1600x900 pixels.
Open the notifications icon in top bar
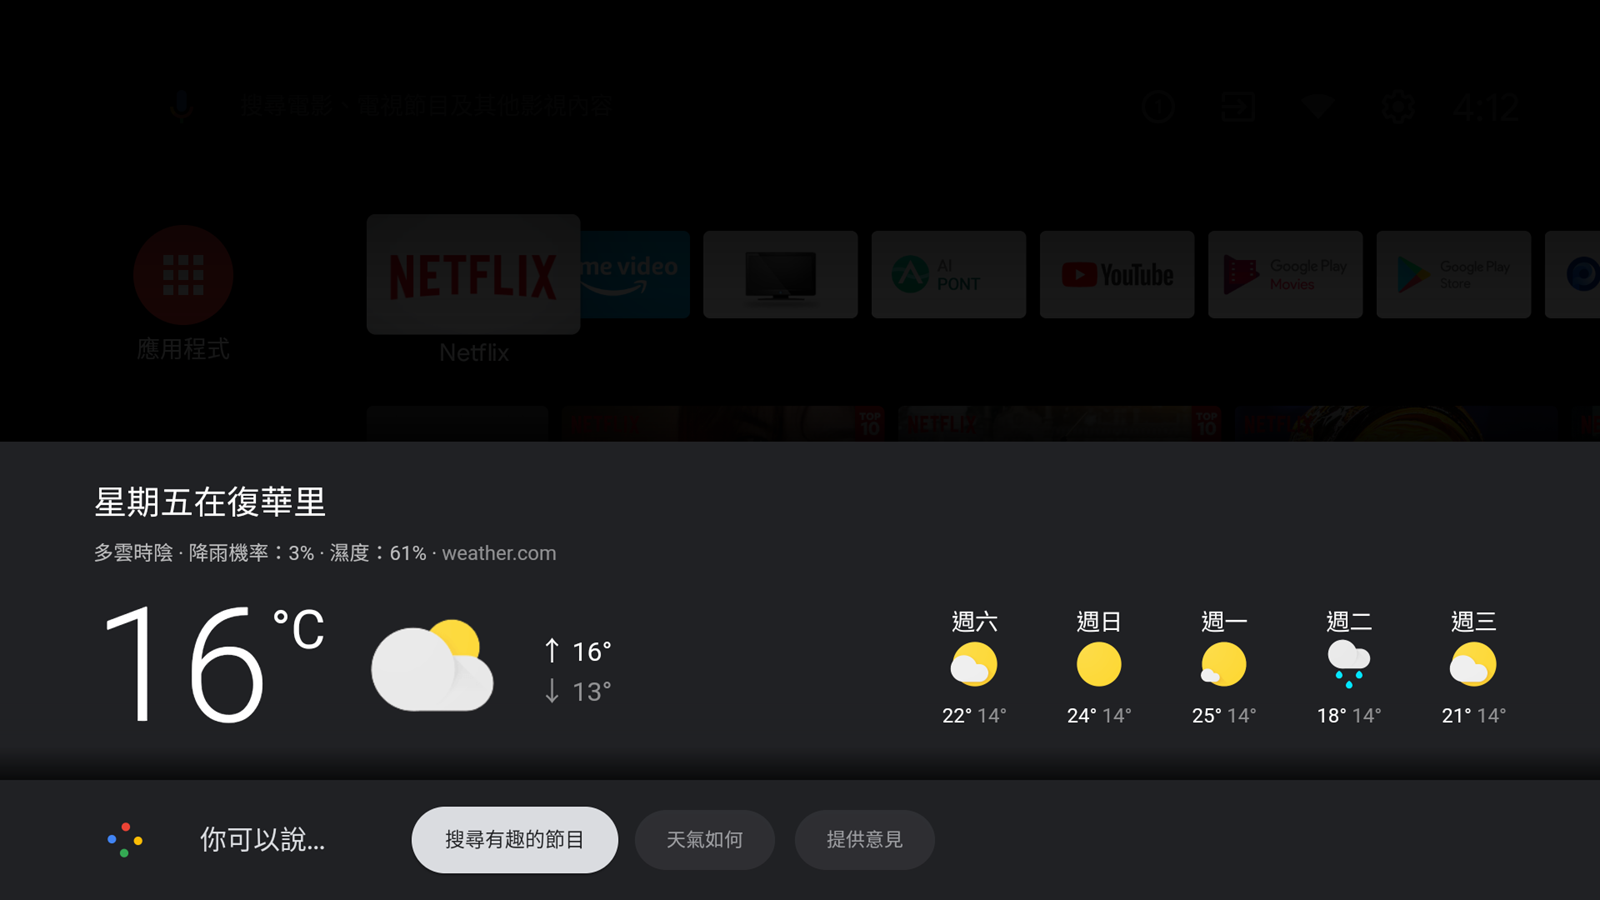[x=1158, y=106]
